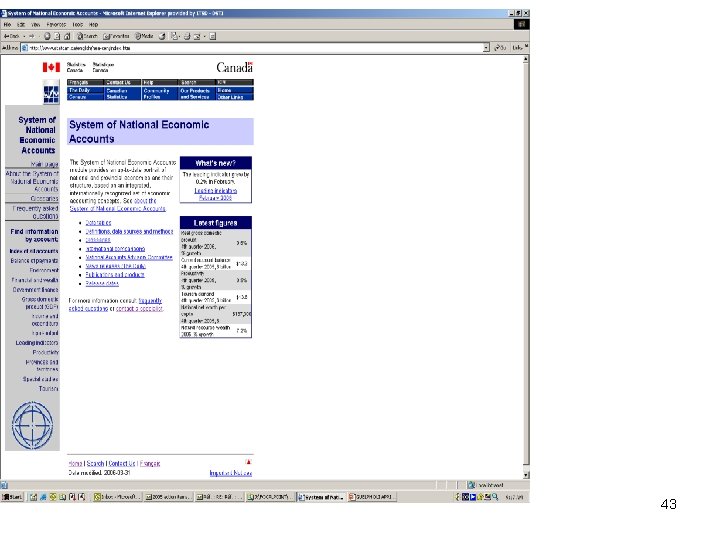Open the Back button history dropdown arrow
This screenshot has height=540, width=720.
click(24, 36)
